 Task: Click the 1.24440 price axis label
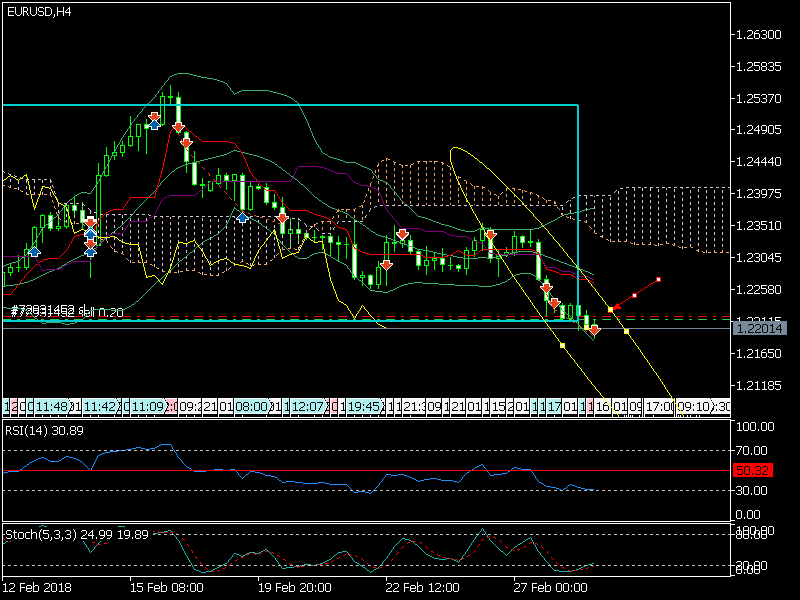[x=758, y=162]
